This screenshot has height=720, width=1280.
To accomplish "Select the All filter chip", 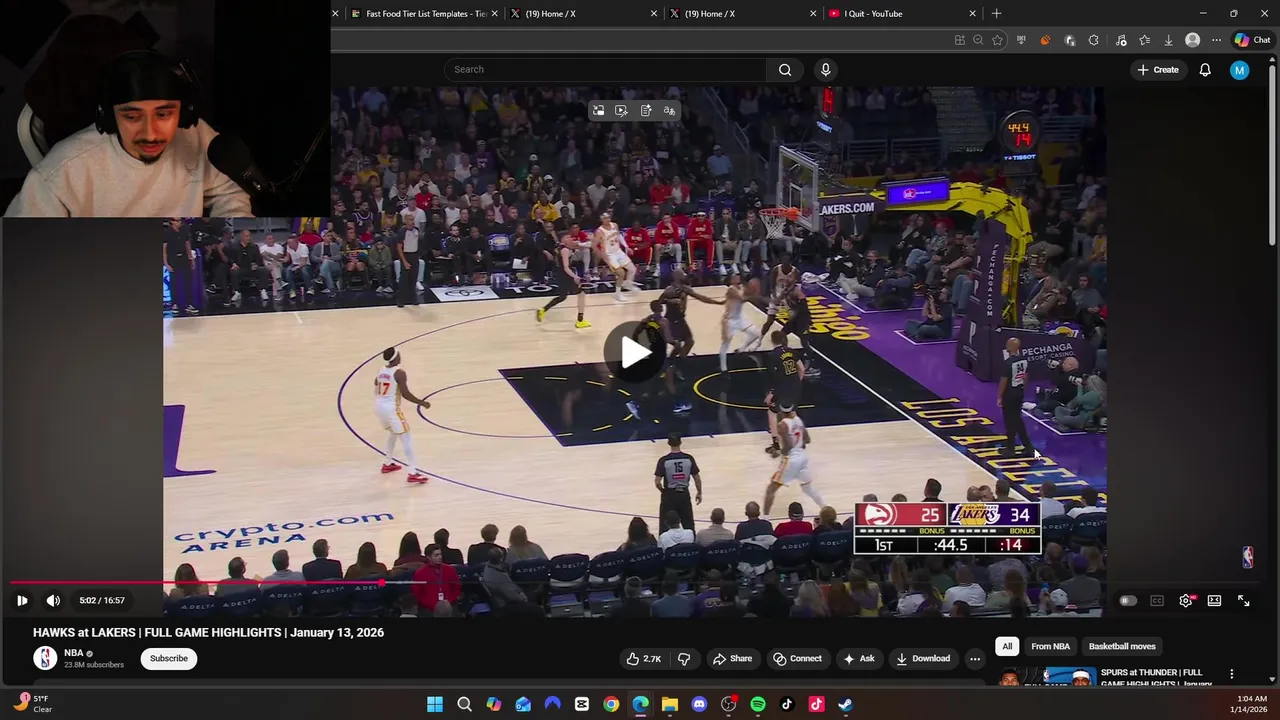I will point(1007,647).
